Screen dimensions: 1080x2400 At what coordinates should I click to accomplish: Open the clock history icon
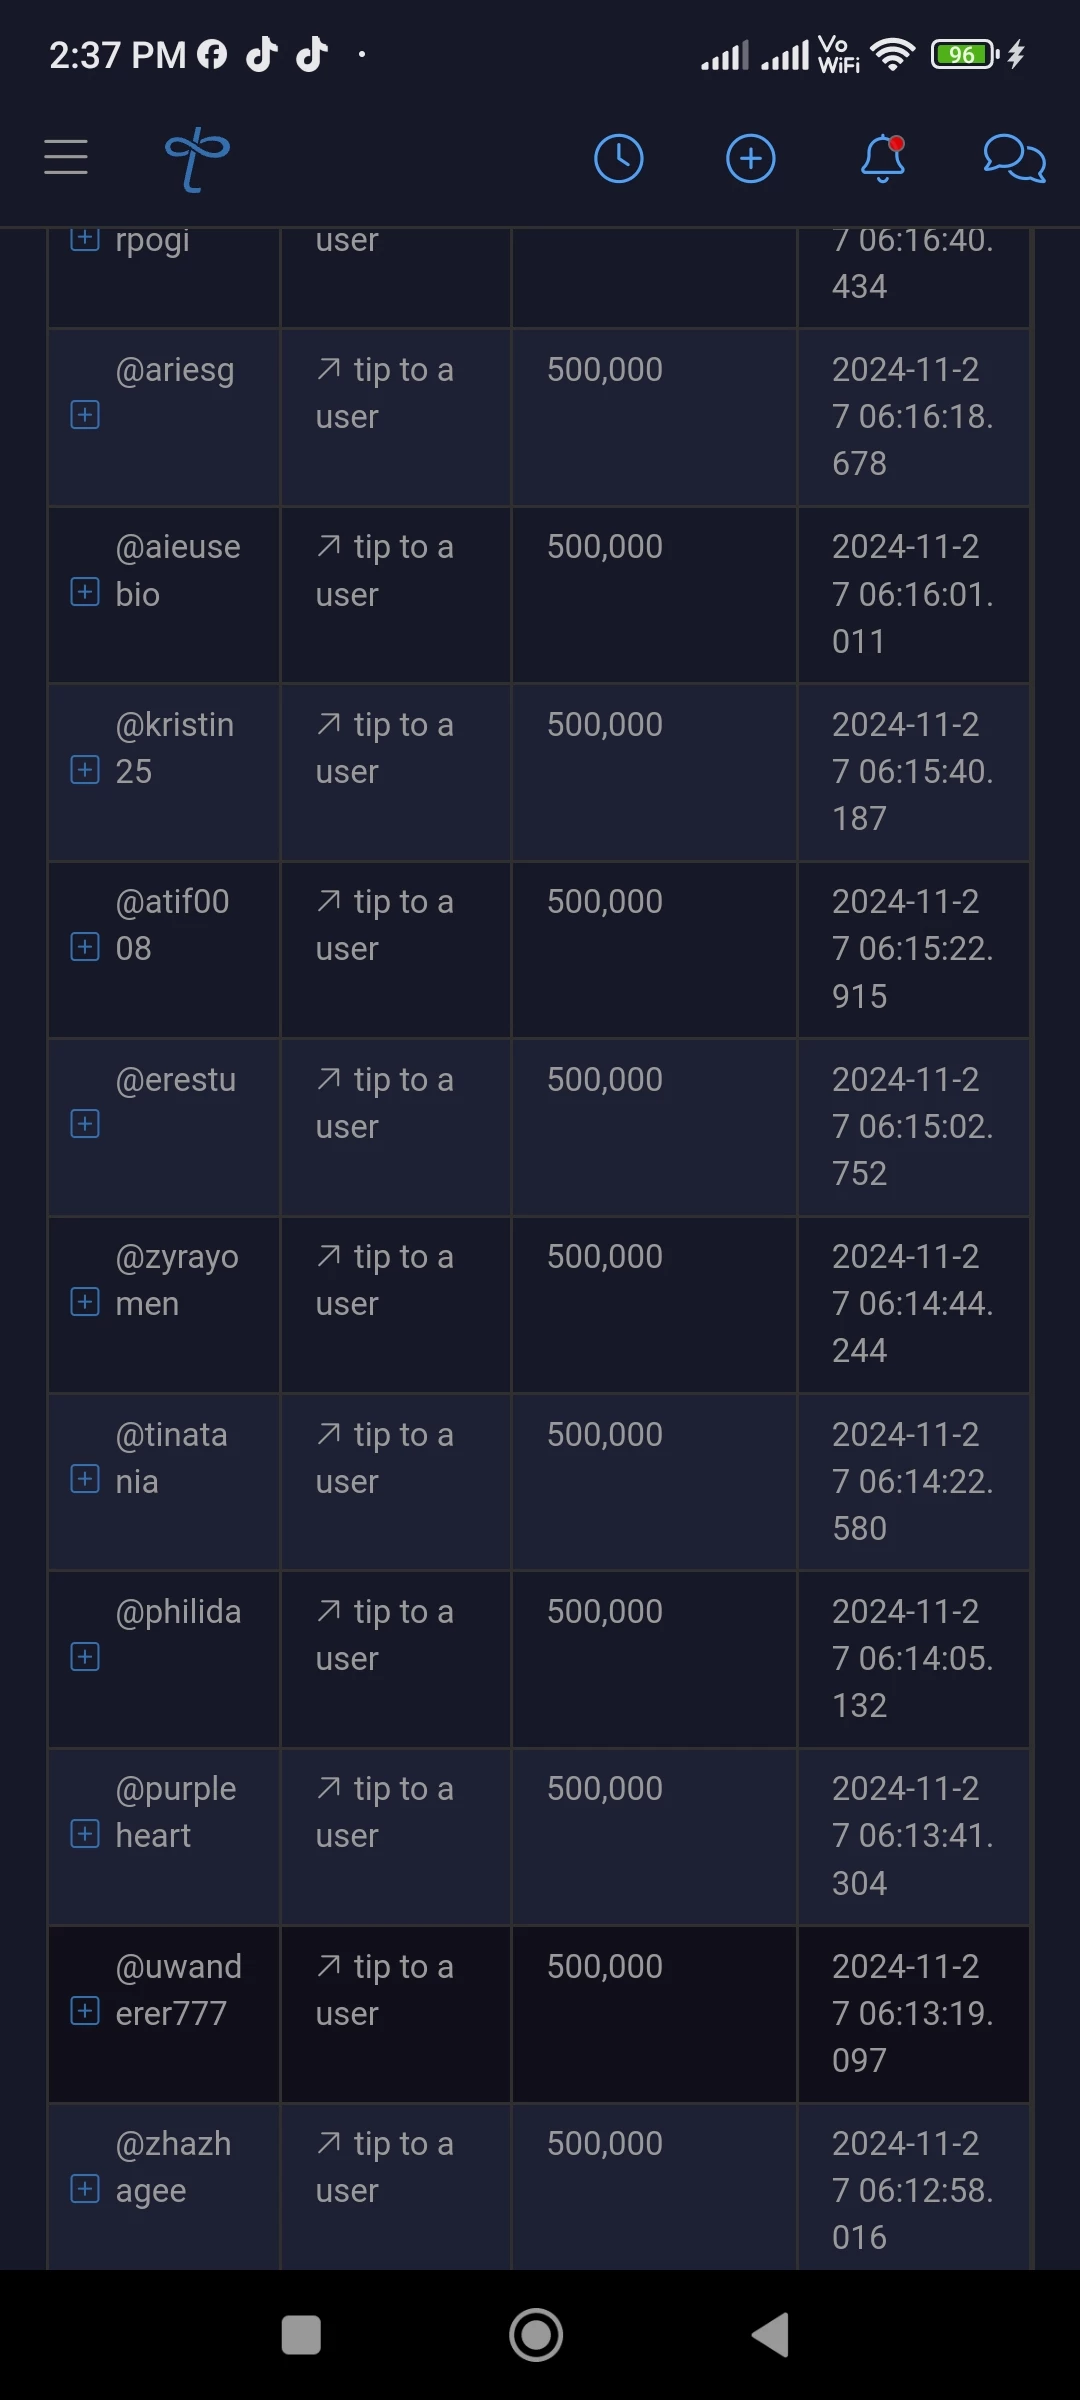pyautogui.click(x=619, y=158)
